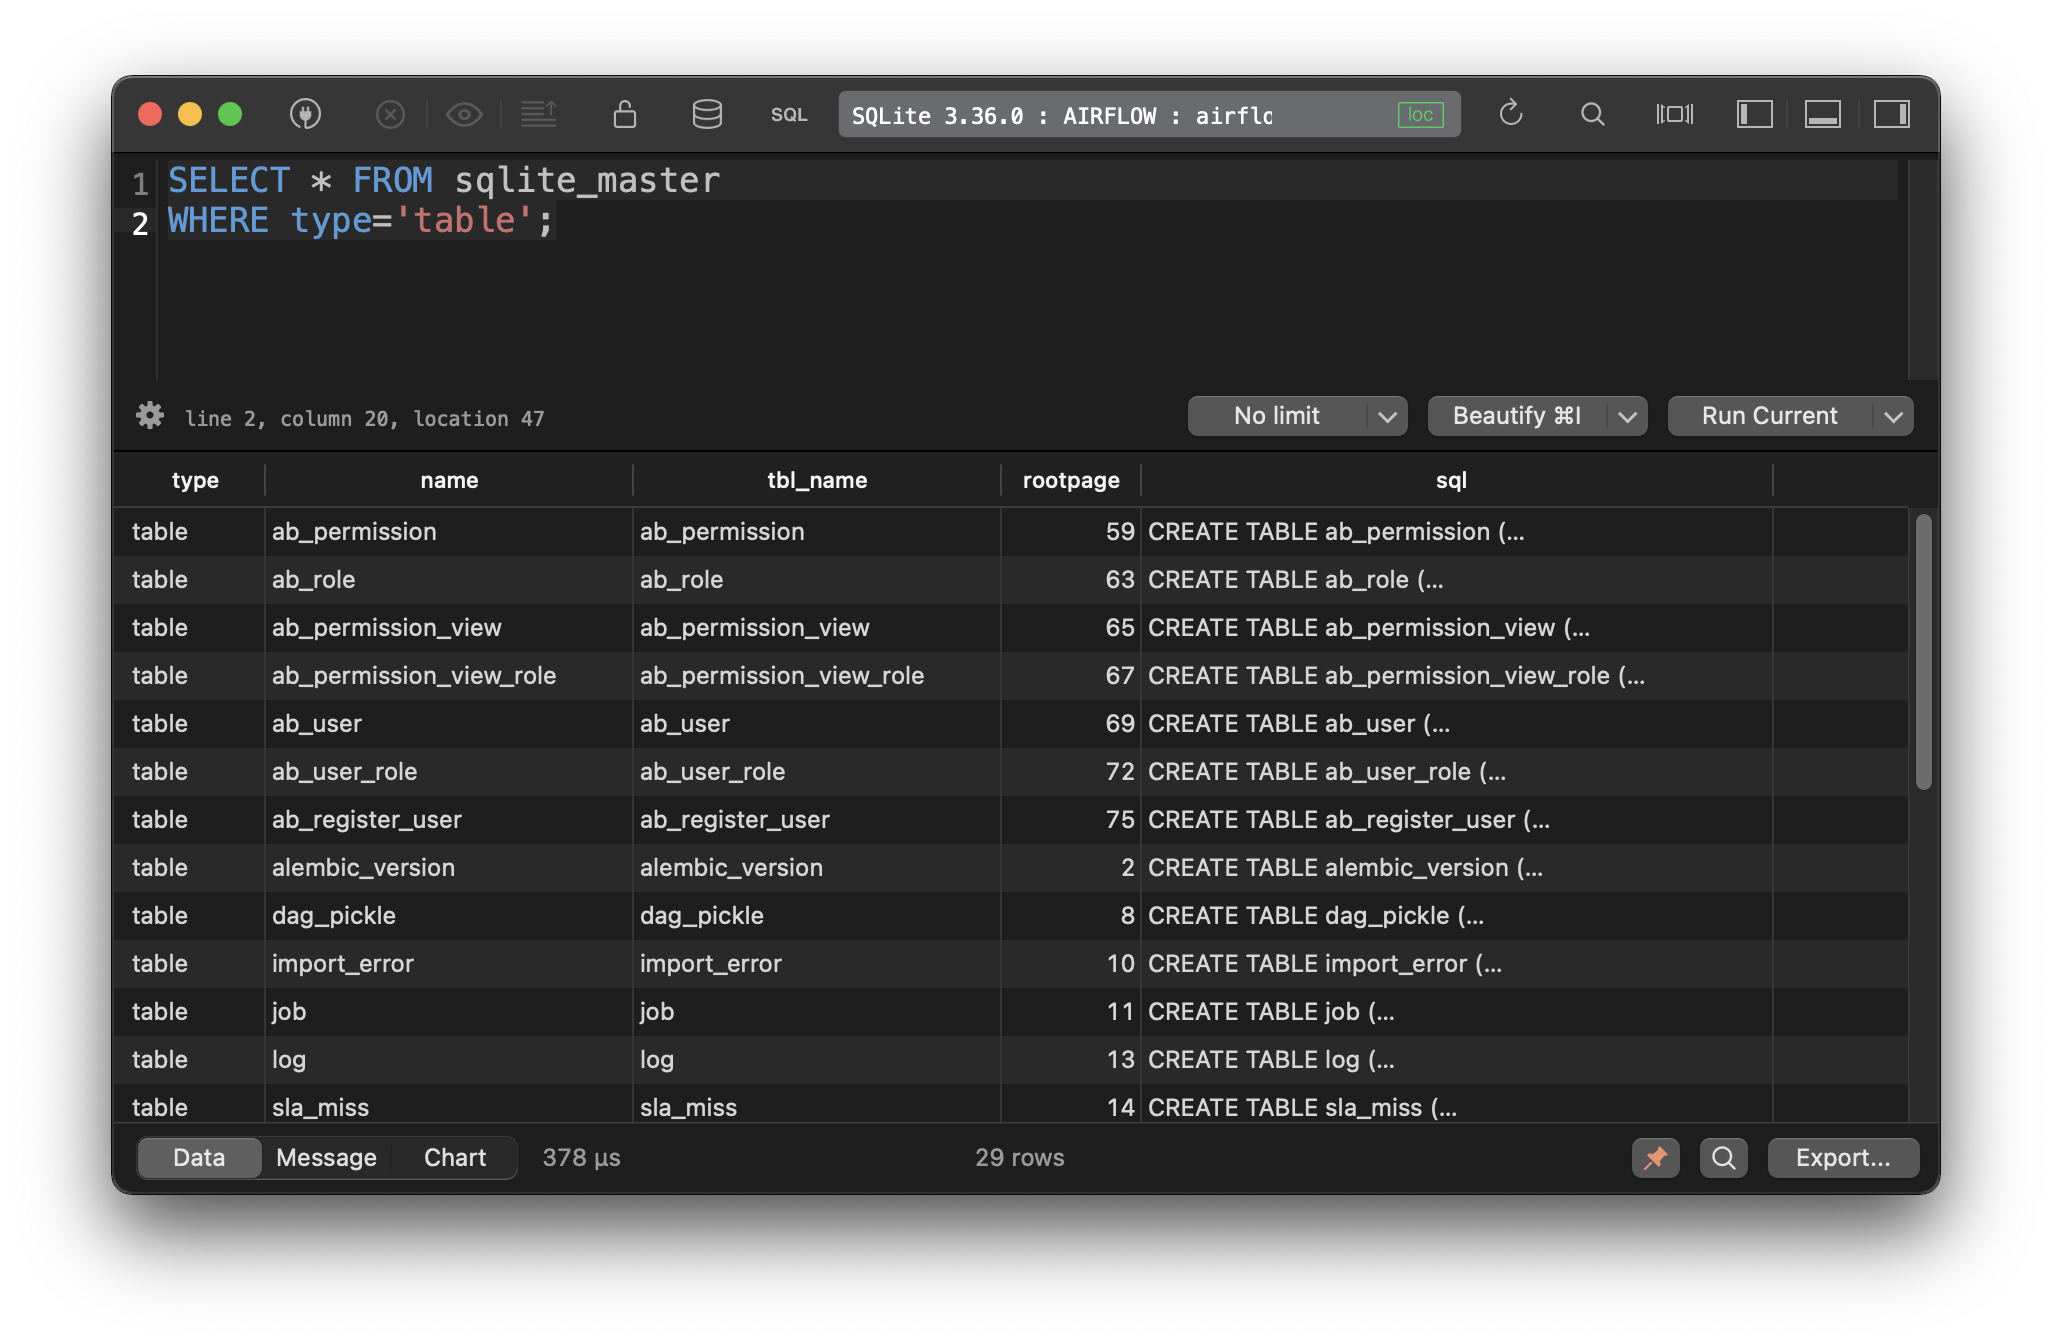
Task: Click the eye preview icon in toolbar
Action: point(464,114)
